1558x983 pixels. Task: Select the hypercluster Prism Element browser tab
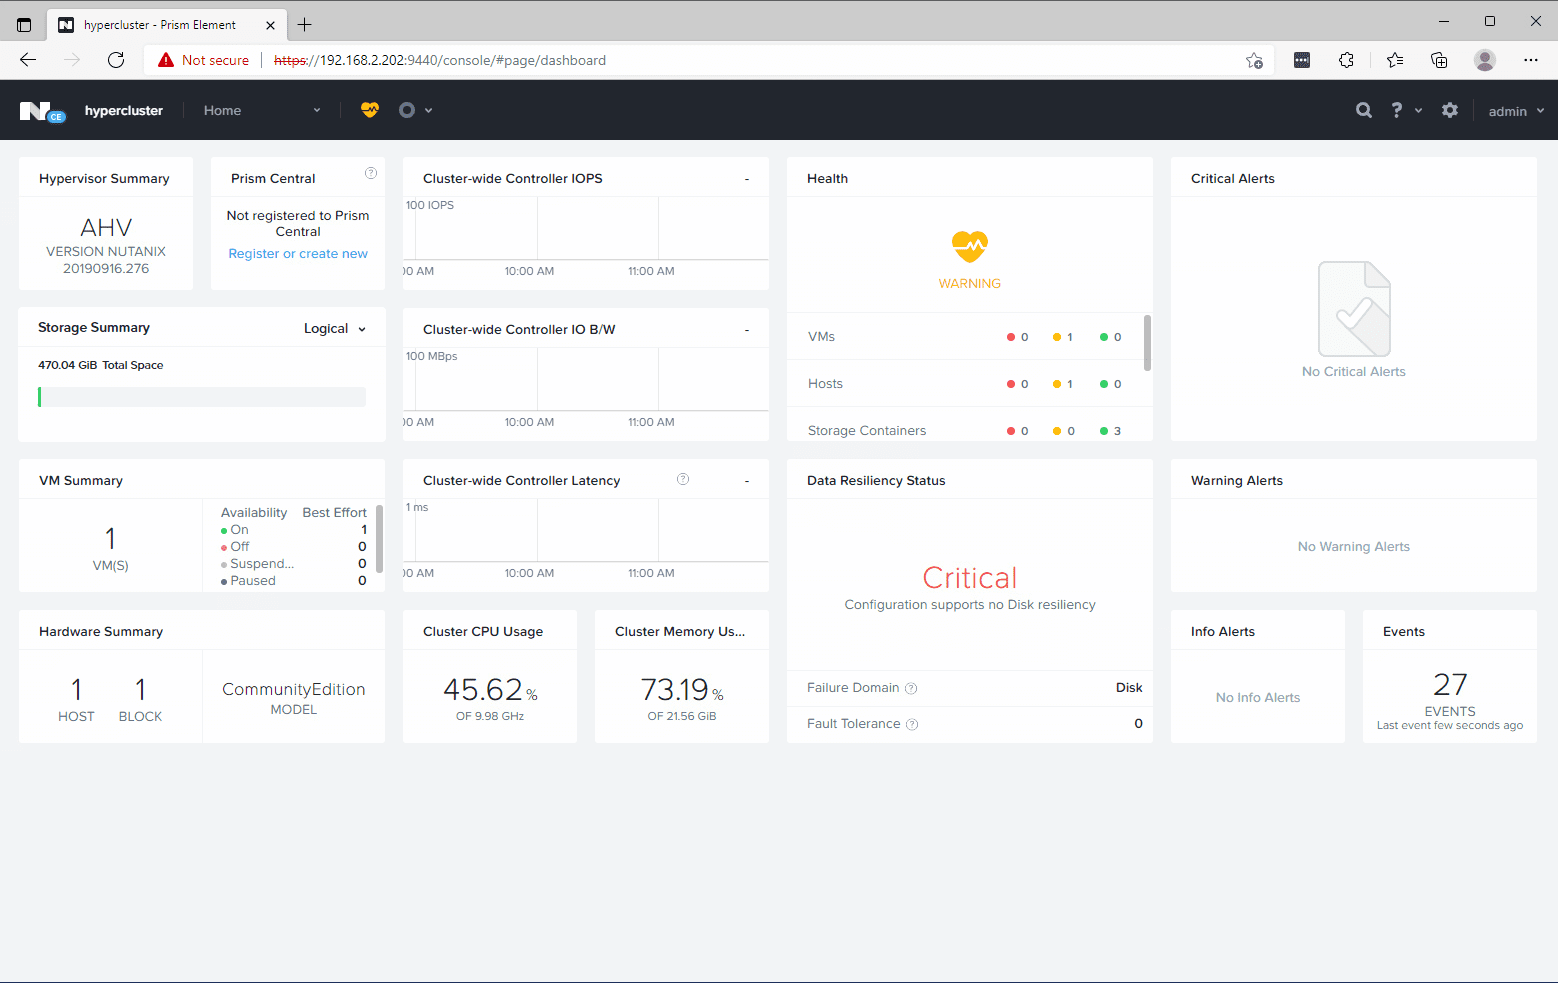(x=160, y=25)
